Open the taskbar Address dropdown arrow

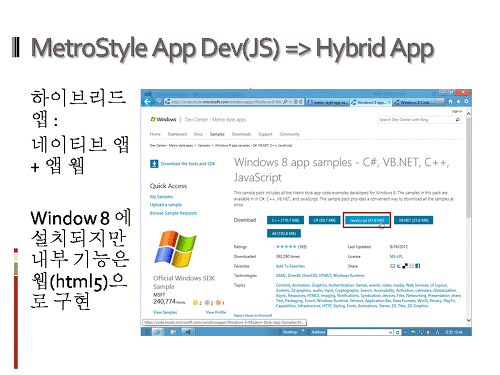click(391, 332)
